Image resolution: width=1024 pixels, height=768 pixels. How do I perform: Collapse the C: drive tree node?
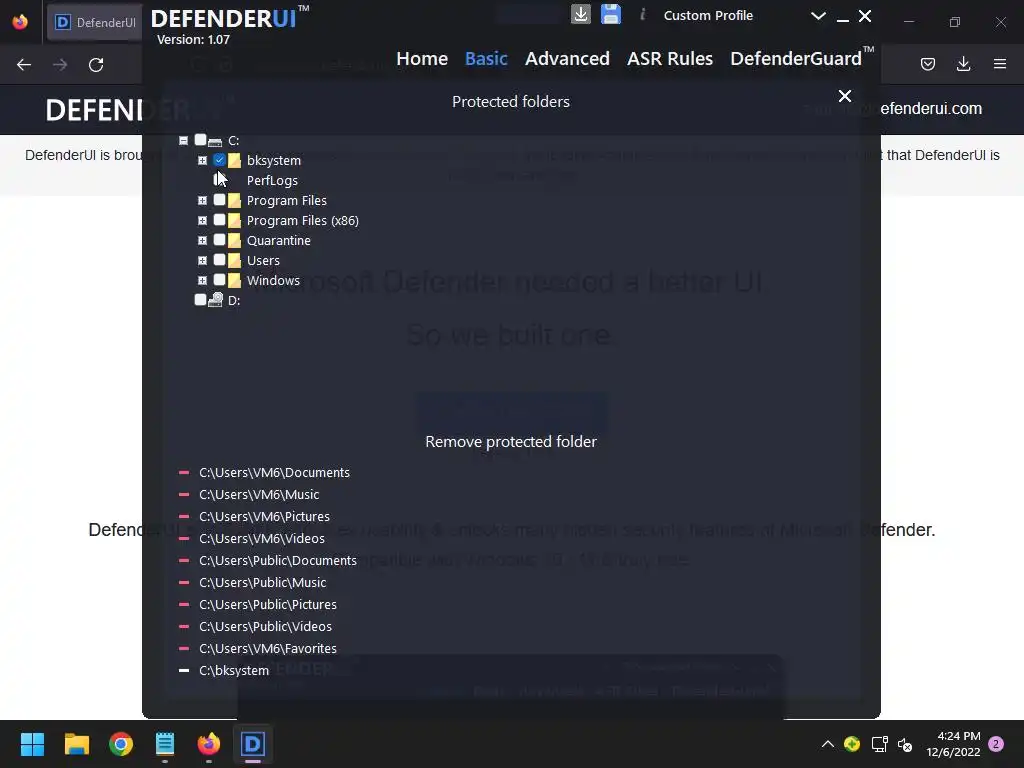(x=184, y=140)
